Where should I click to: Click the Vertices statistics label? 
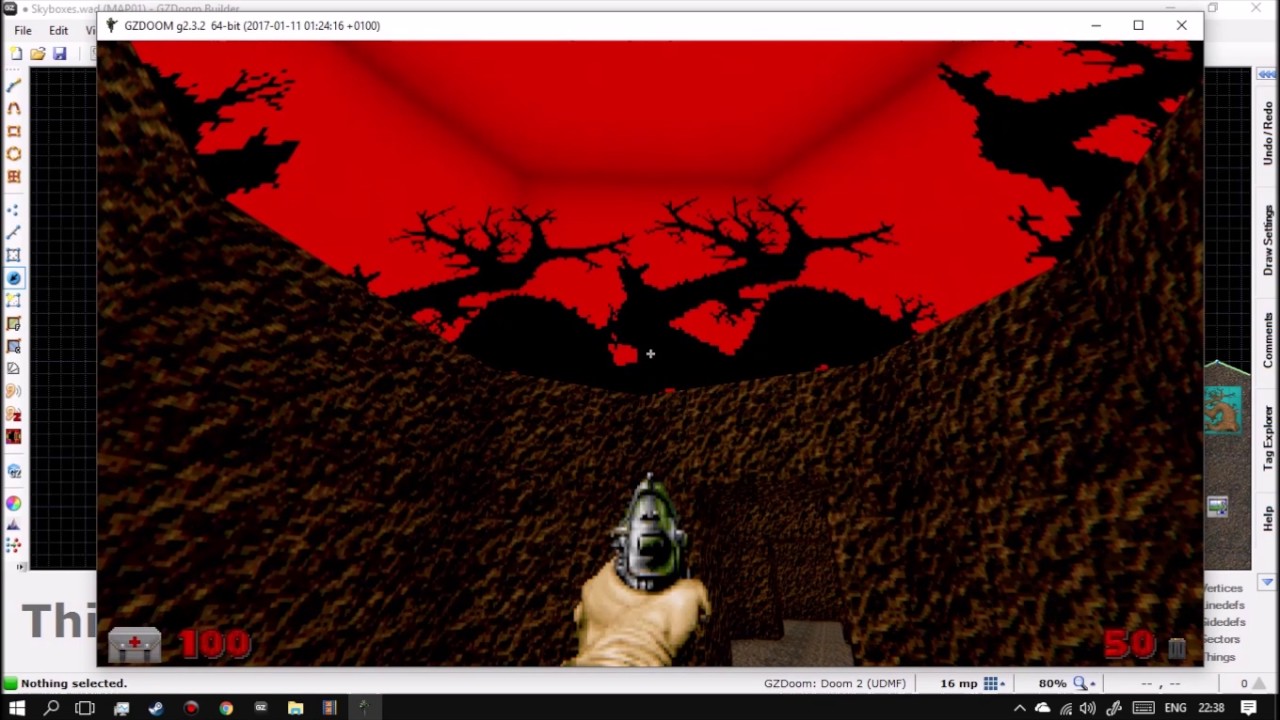click(x=1223, y=588)
